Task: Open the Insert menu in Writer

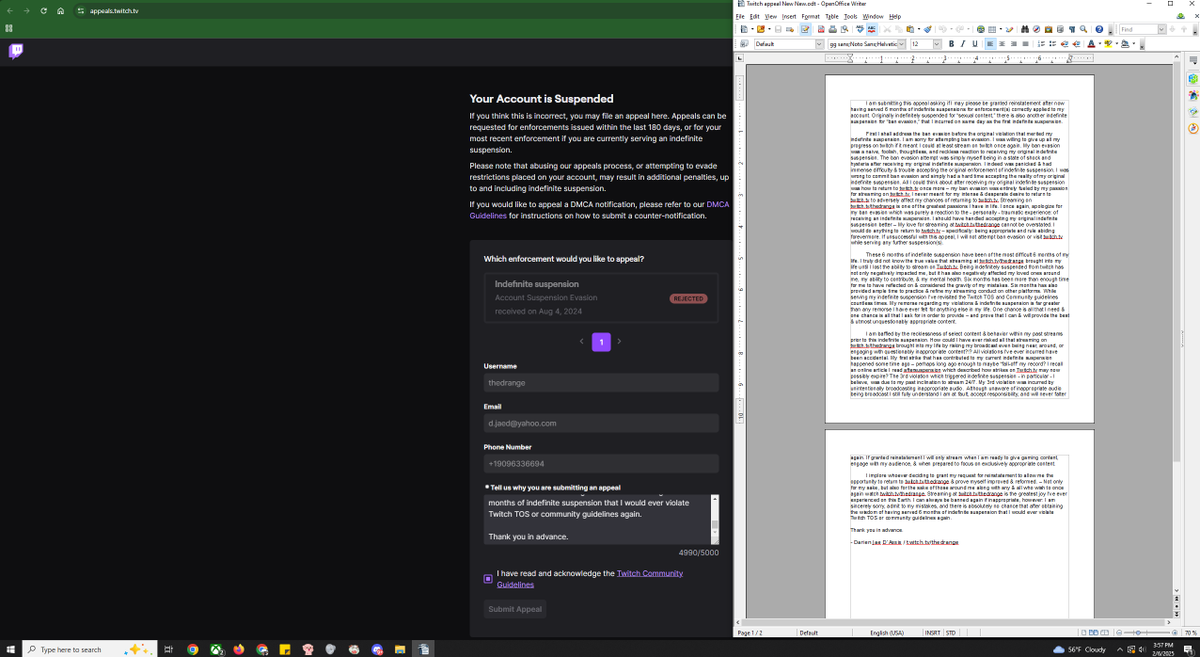Action: point(789,16)
